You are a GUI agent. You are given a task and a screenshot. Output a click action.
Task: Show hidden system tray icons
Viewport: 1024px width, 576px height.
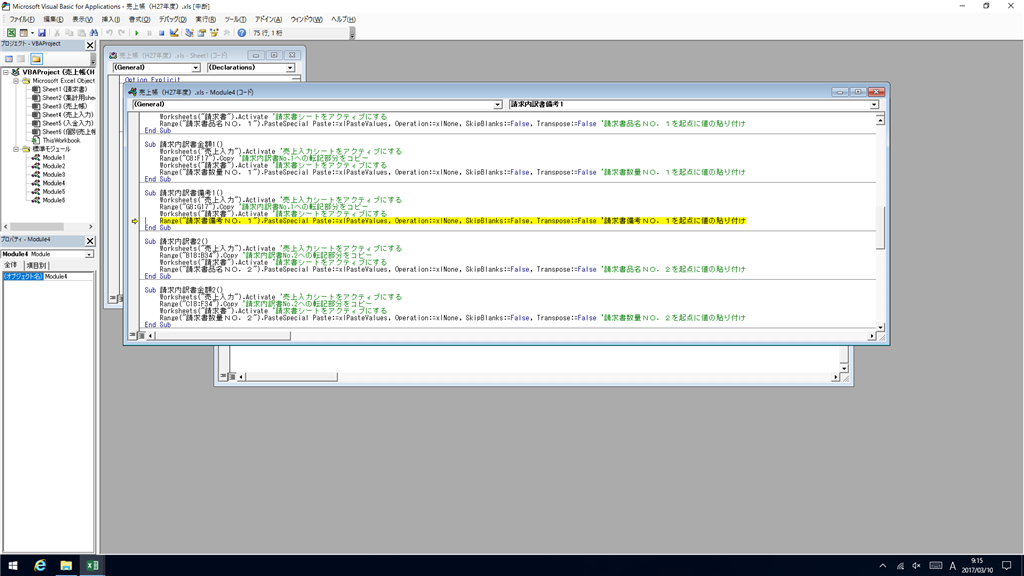(x=883, y=566)
